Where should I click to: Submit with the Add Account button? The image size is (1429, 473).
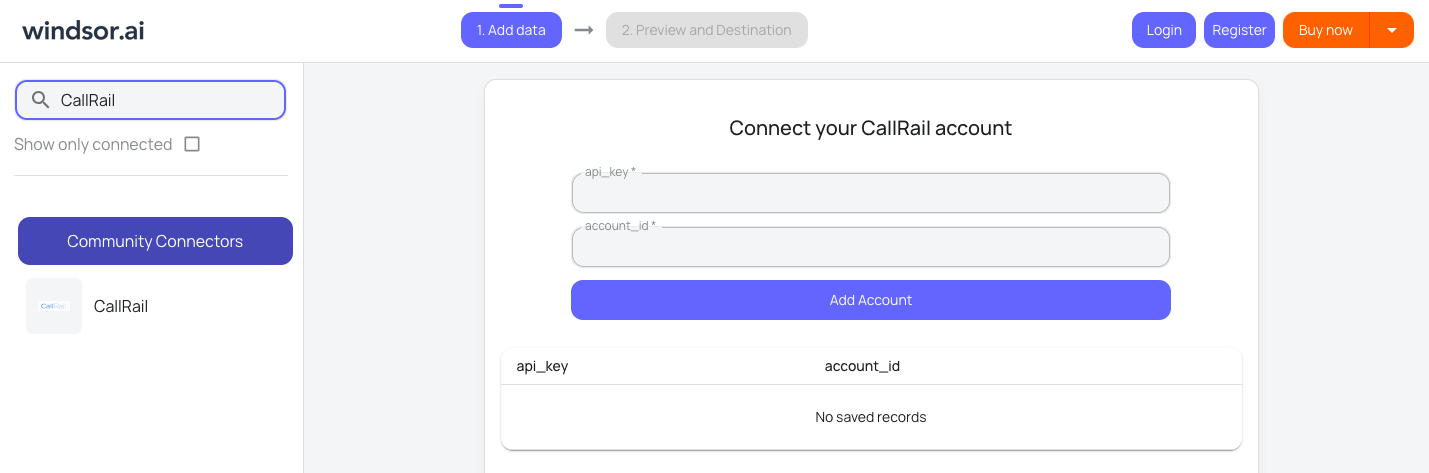pos(870,300)
